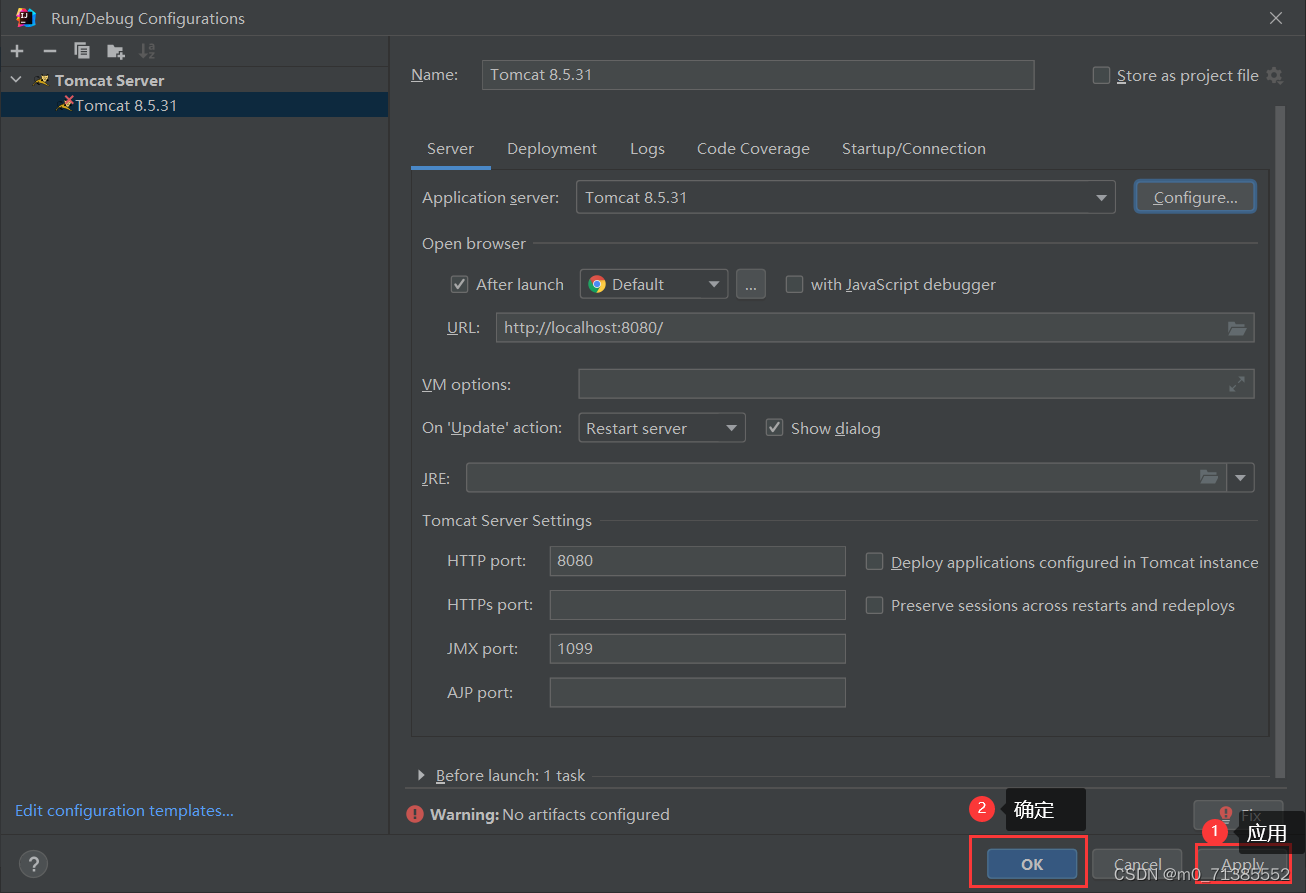Click the vertical scrollbar of settings panel
1306x893 pixels.
pos(1280,440)
